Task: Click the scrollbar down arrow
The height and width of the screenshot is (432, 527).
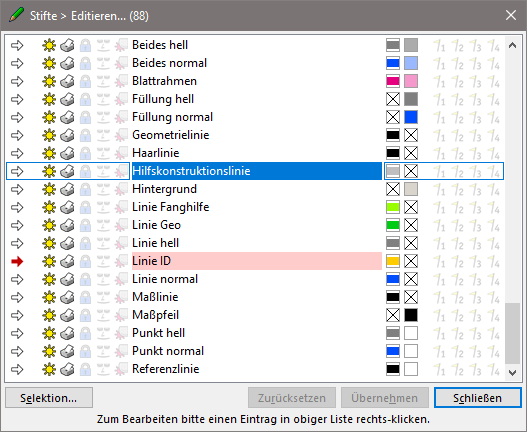Action: click(513, 372)
